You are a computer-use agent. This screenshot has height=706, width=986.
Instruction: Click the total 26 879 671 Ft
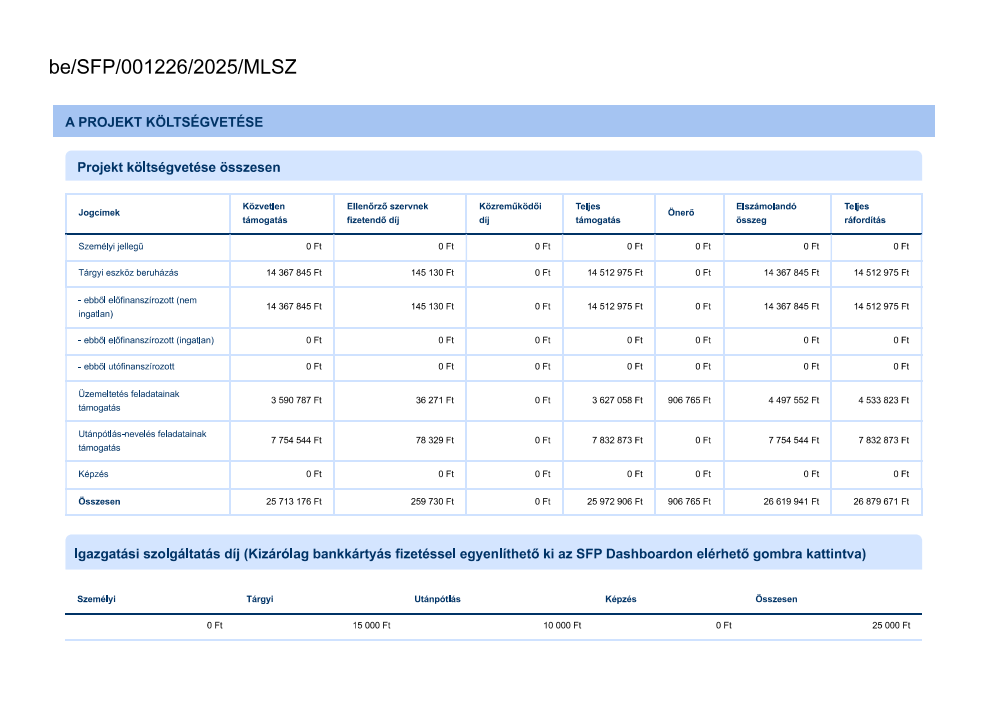pos(881,502)
